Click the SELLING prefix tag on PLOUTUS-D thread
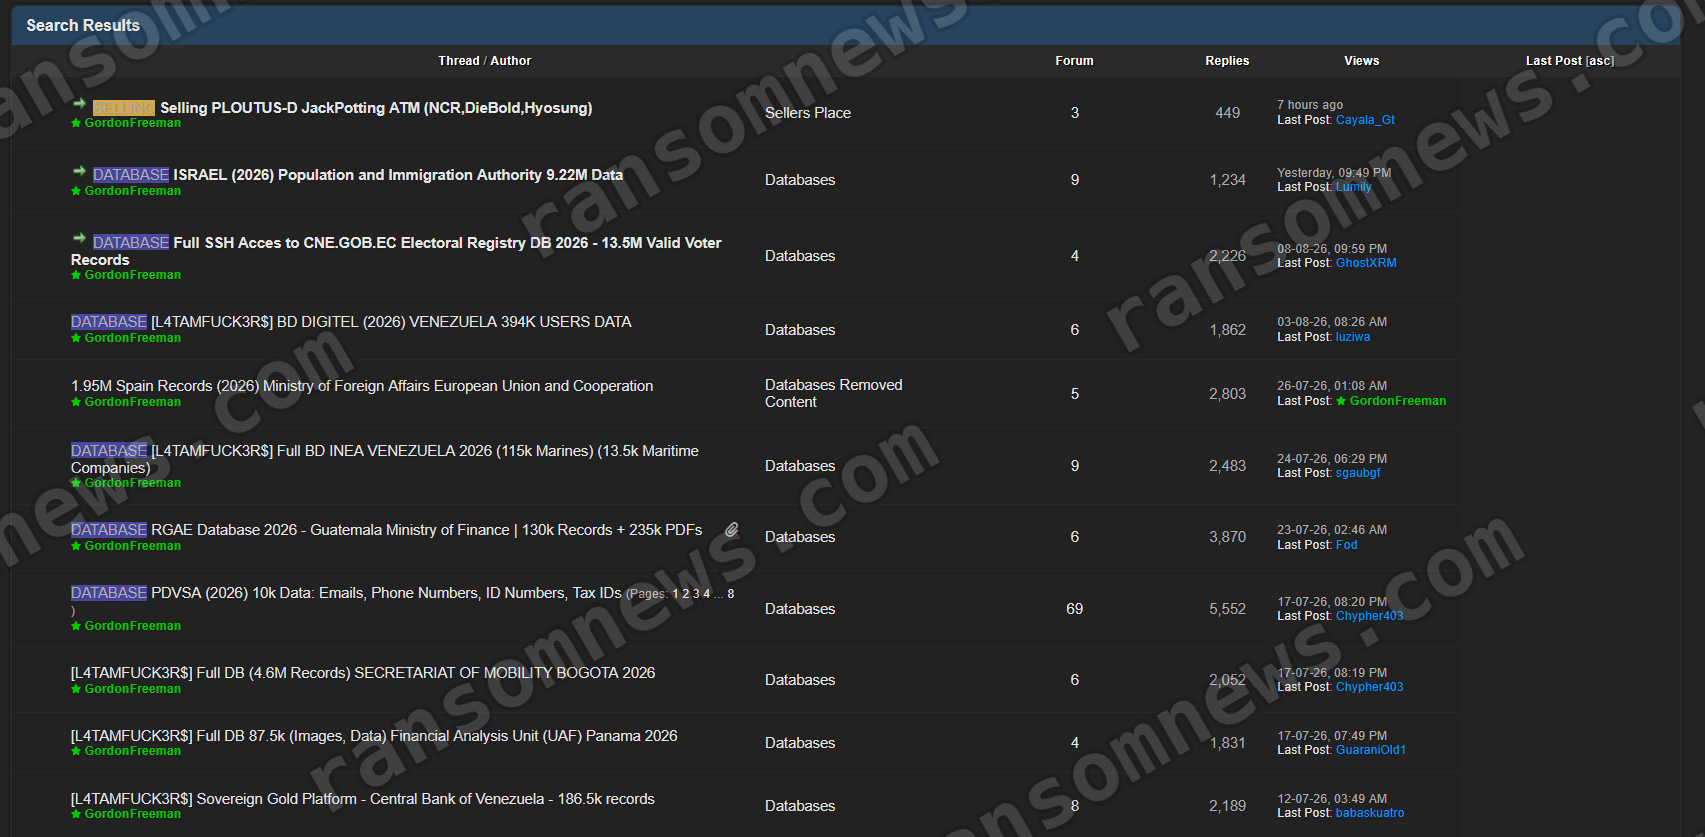 124,108
